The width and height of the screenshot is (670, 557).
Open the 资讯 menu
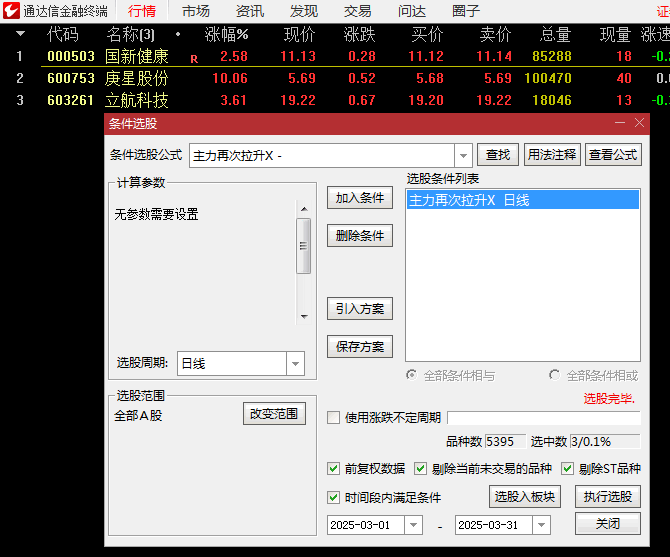[x=250, y=11]
